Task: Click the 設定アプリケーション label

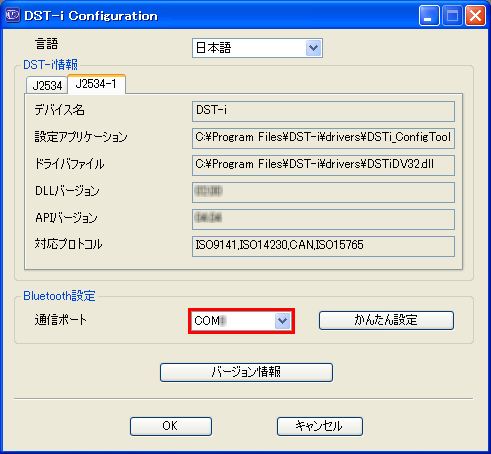Action: click(81, 137)
